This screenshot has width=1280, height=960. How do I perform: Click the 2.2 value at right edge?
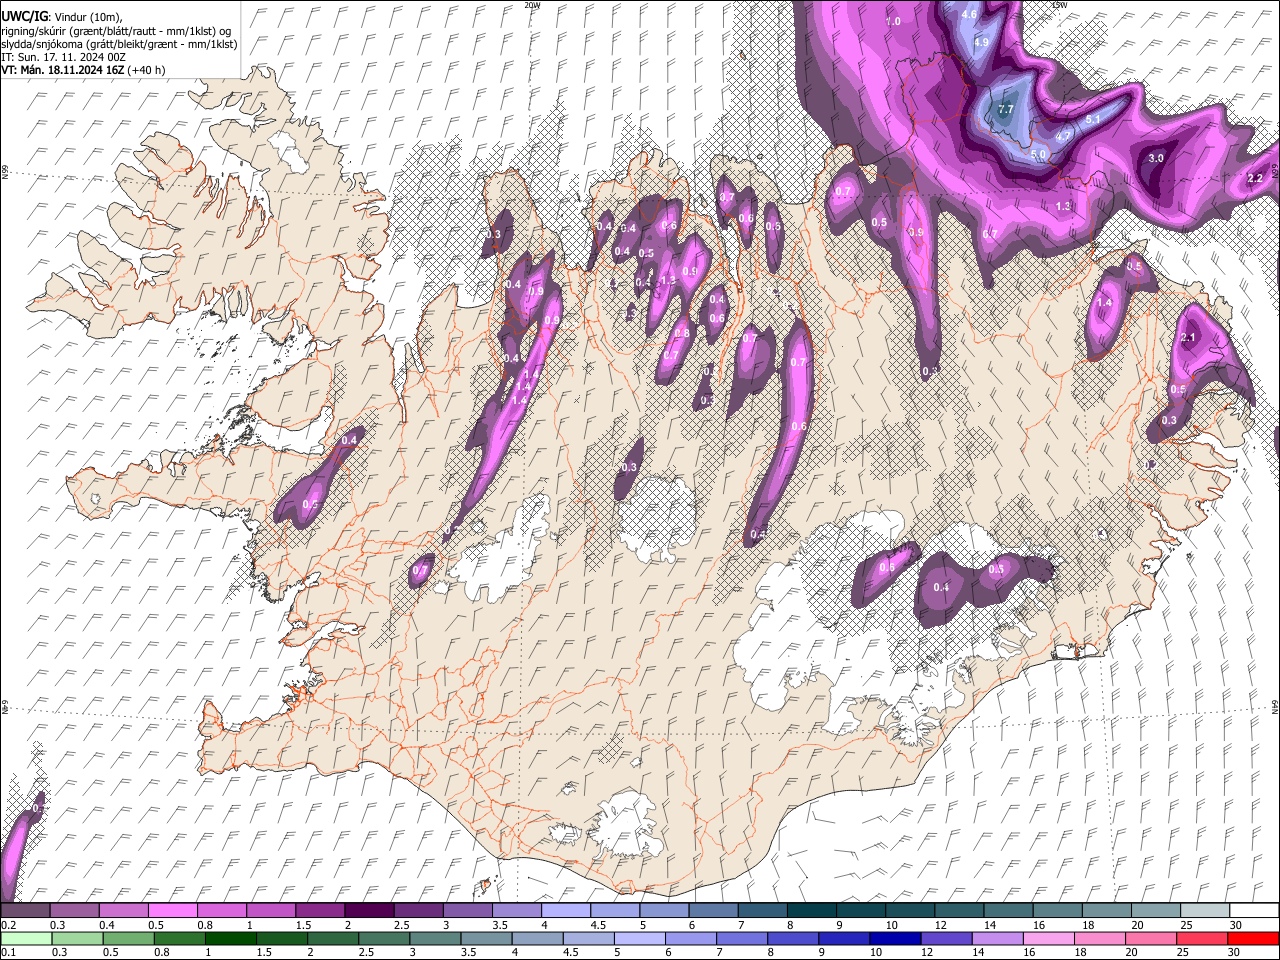pos(1256,178)
